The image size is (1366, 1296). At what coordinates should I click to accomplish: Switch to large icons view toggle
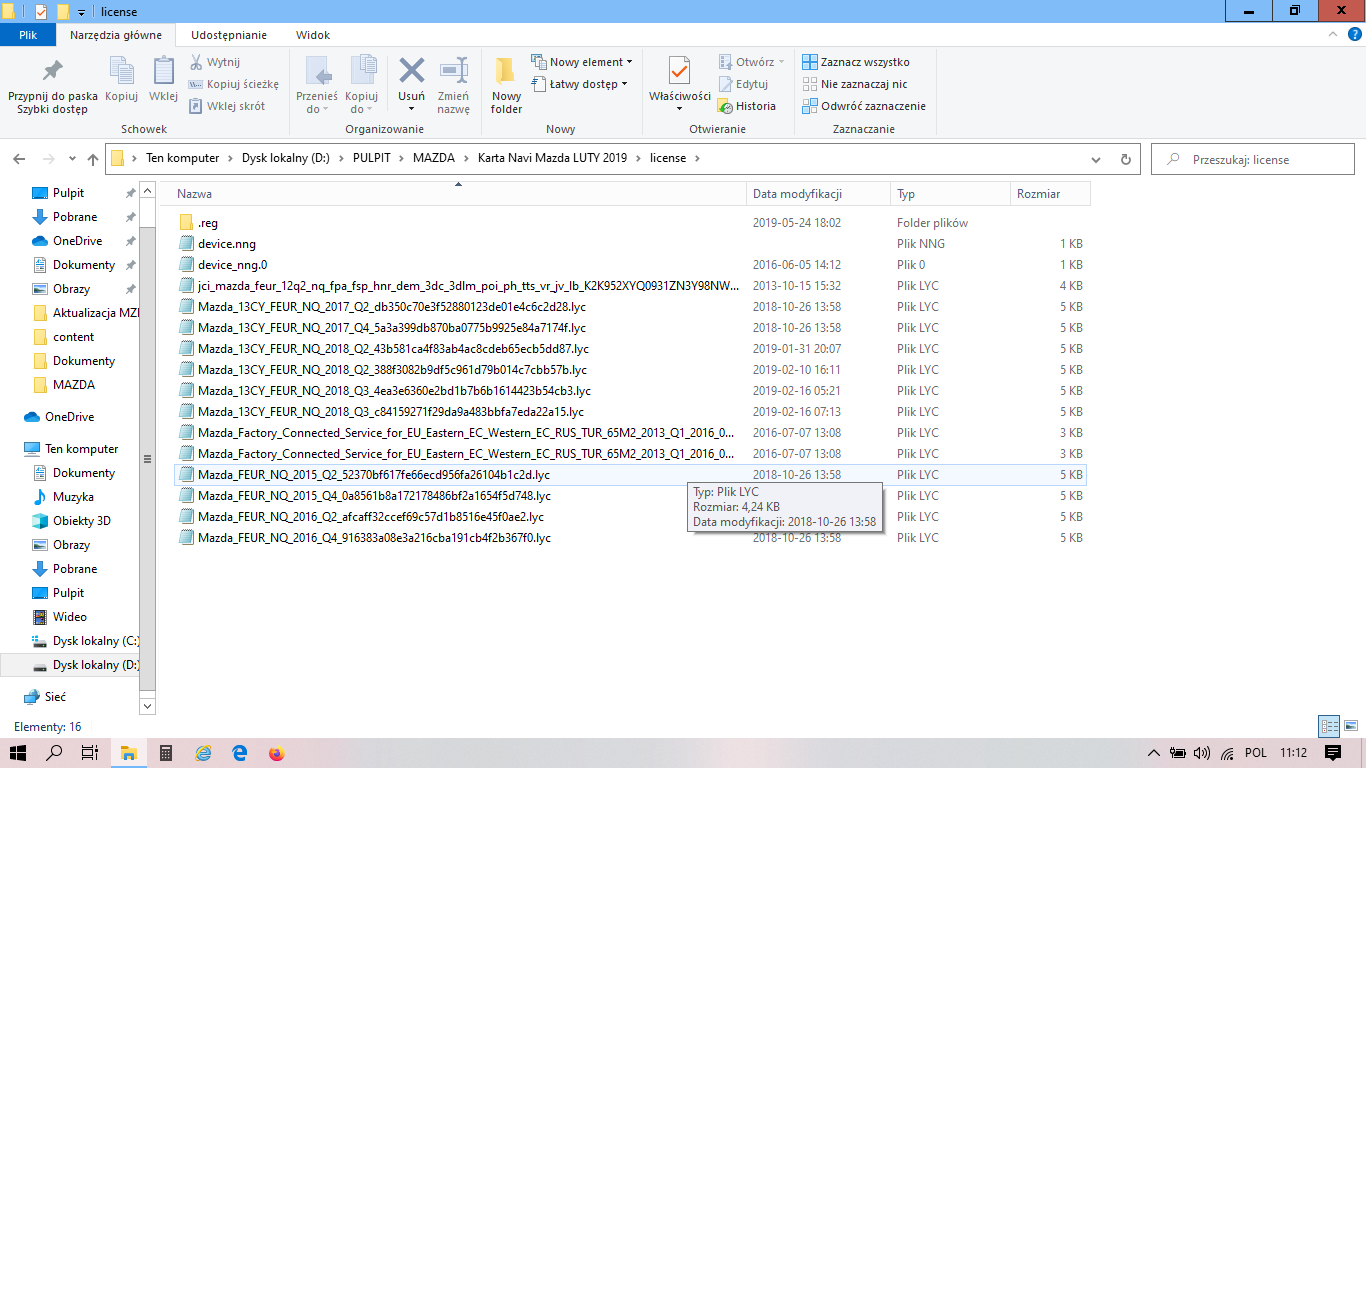click(1351, 726)
